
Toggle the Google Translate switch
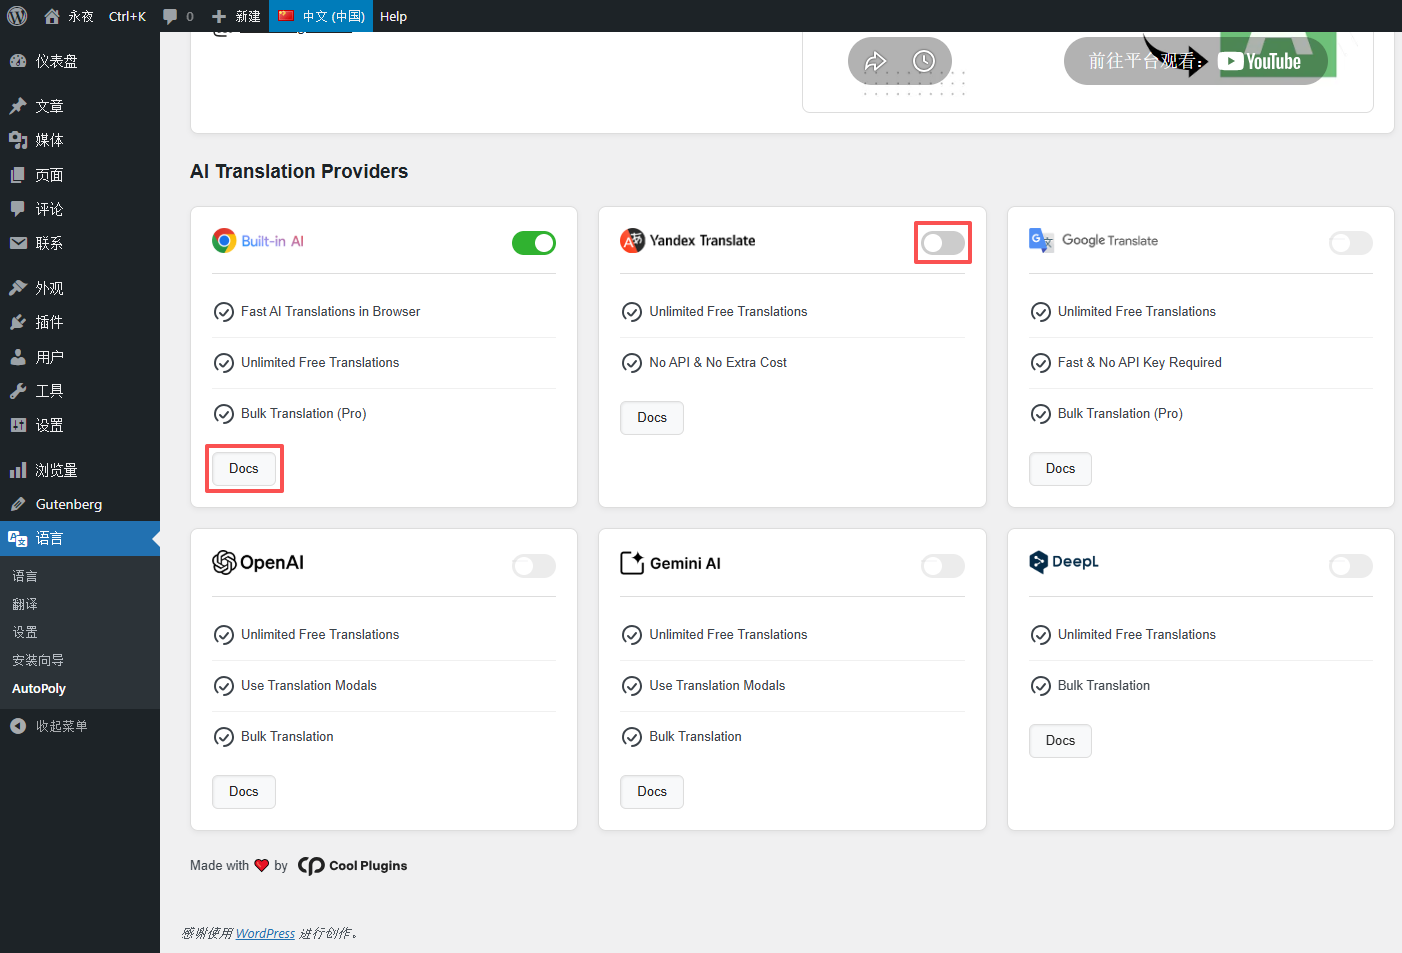coord(1351,243)
